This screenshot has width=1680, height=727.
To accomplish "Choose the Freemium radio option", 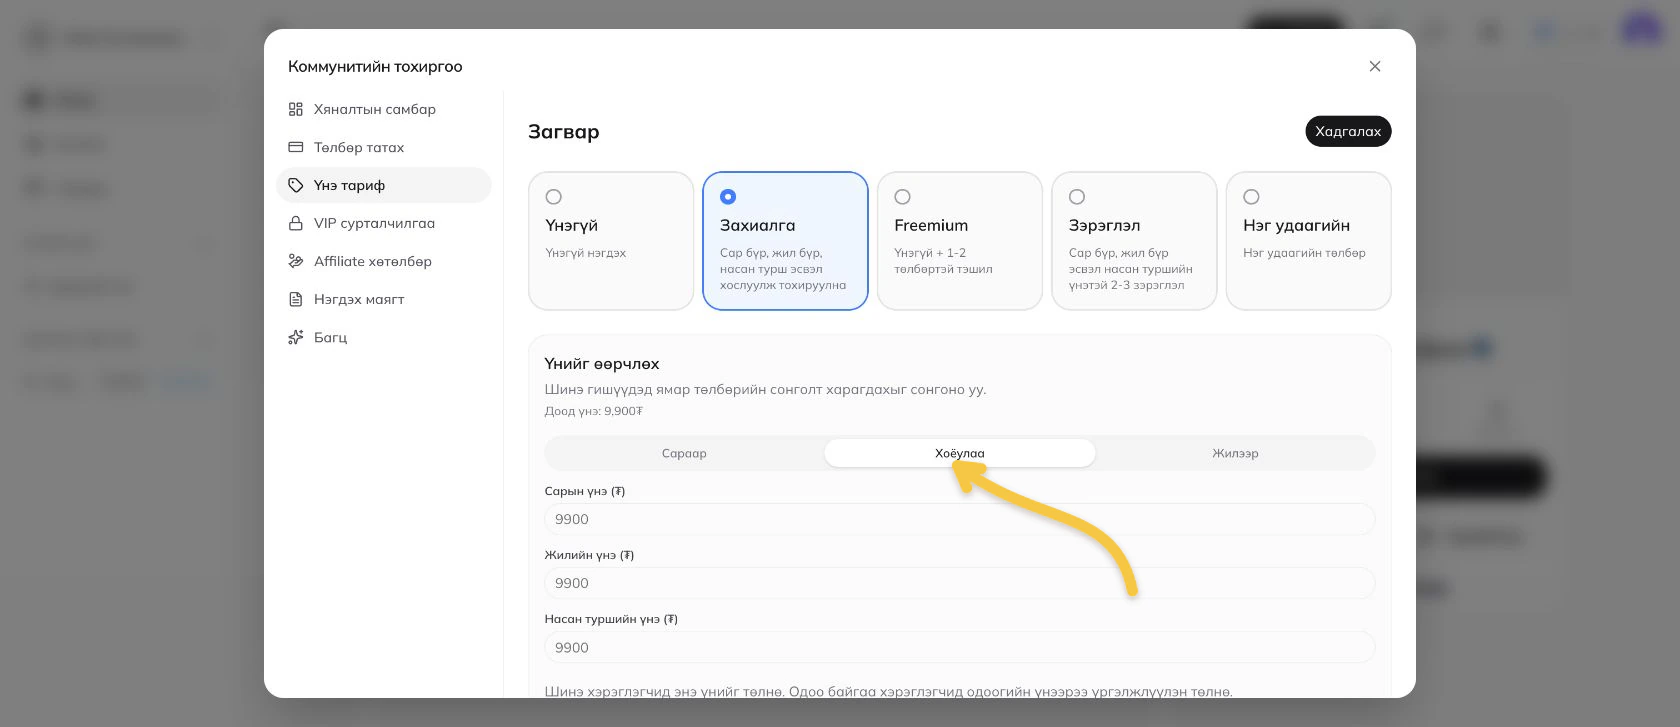I will click(x=902, y=197).
